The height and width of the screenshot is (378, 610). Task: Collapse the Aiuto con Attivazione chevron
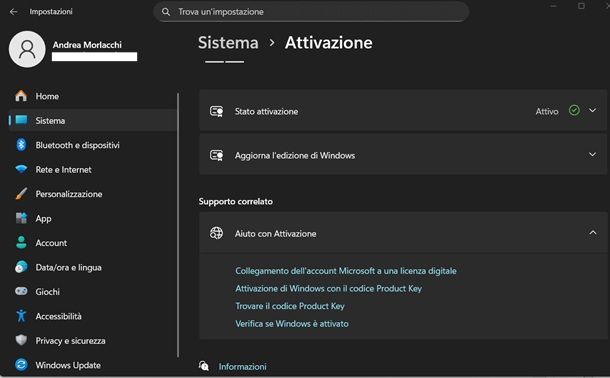(x=592, y=233)
